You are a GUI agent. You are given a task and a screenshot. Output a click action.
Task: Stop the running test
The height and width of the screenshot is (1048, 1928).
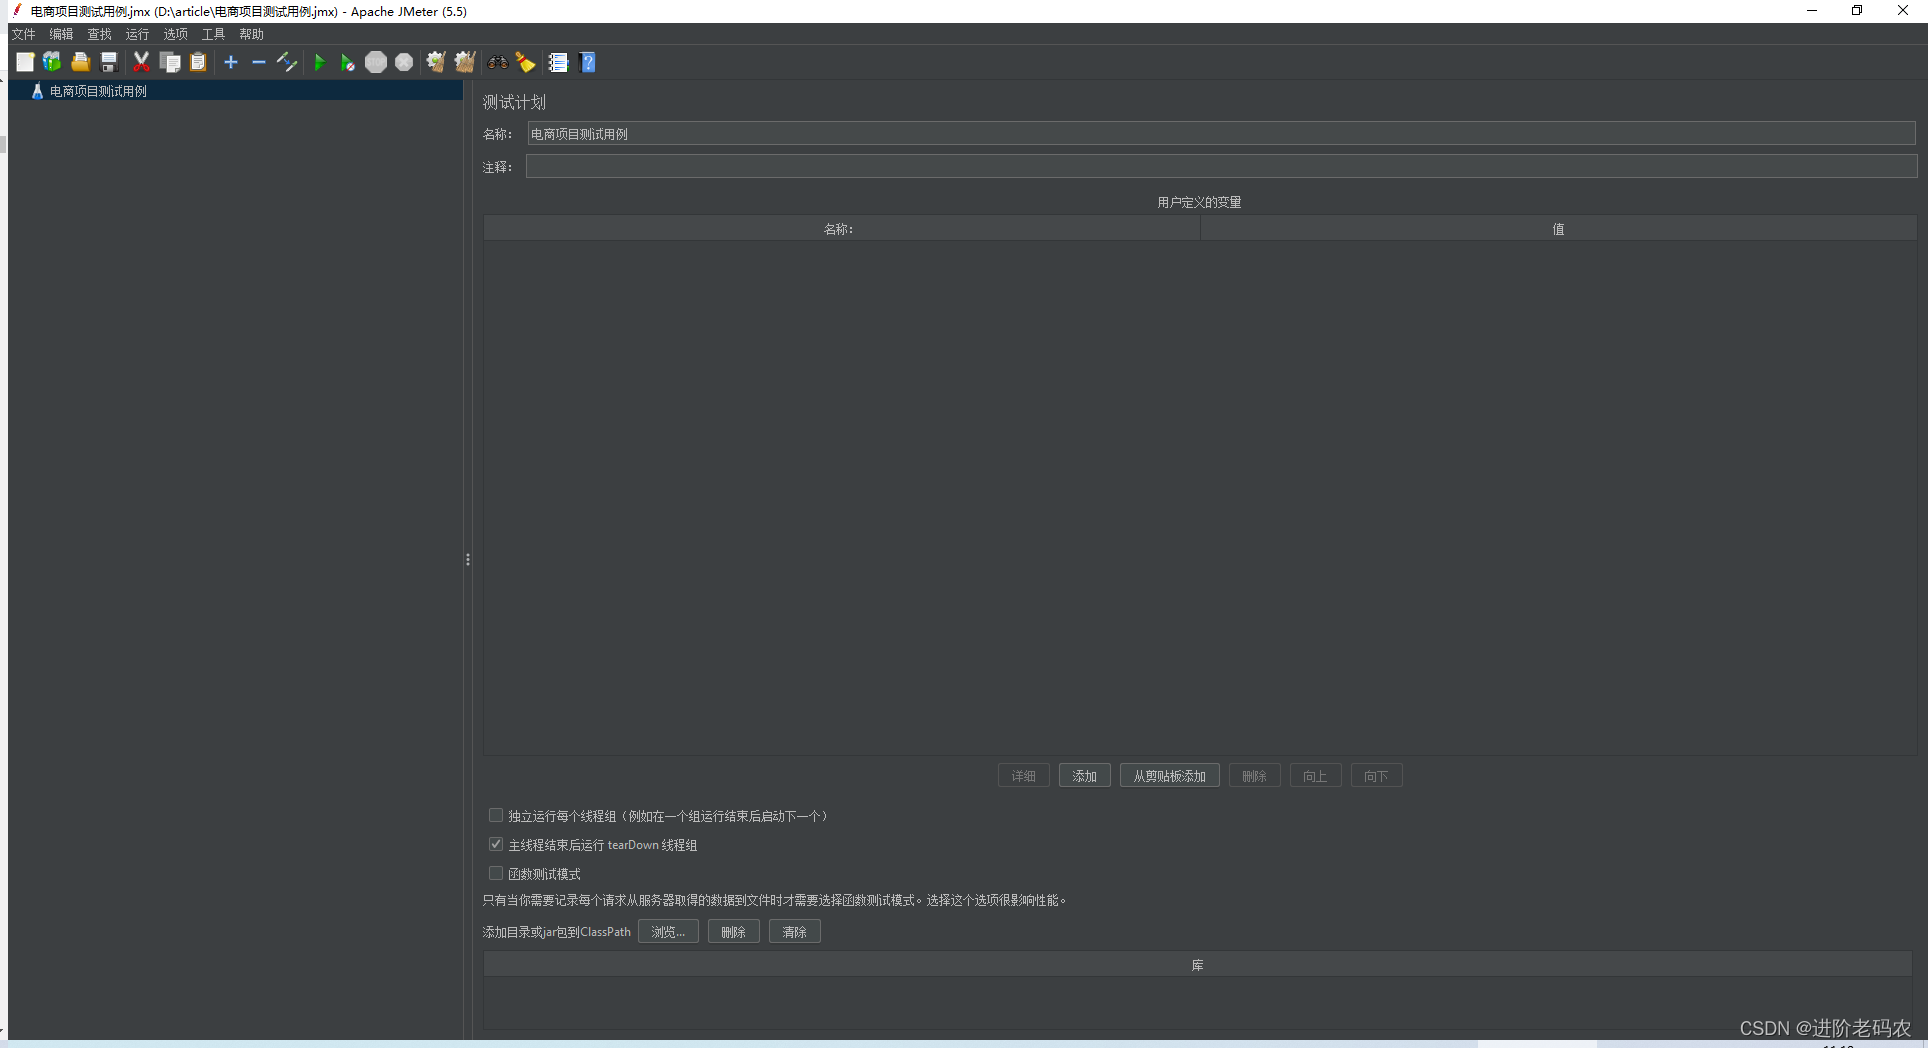coord(376,62)
